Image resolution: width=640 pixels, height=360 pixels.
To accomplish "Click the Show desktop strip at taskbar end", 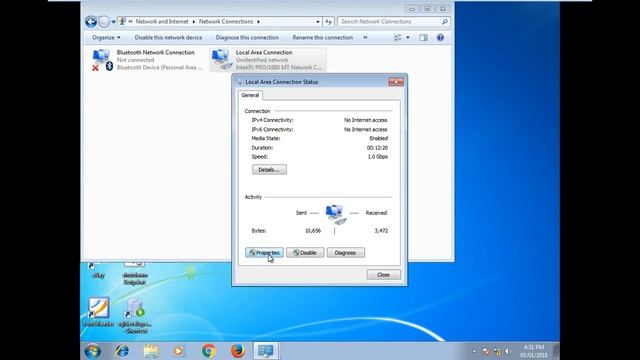I will [556, 351].
